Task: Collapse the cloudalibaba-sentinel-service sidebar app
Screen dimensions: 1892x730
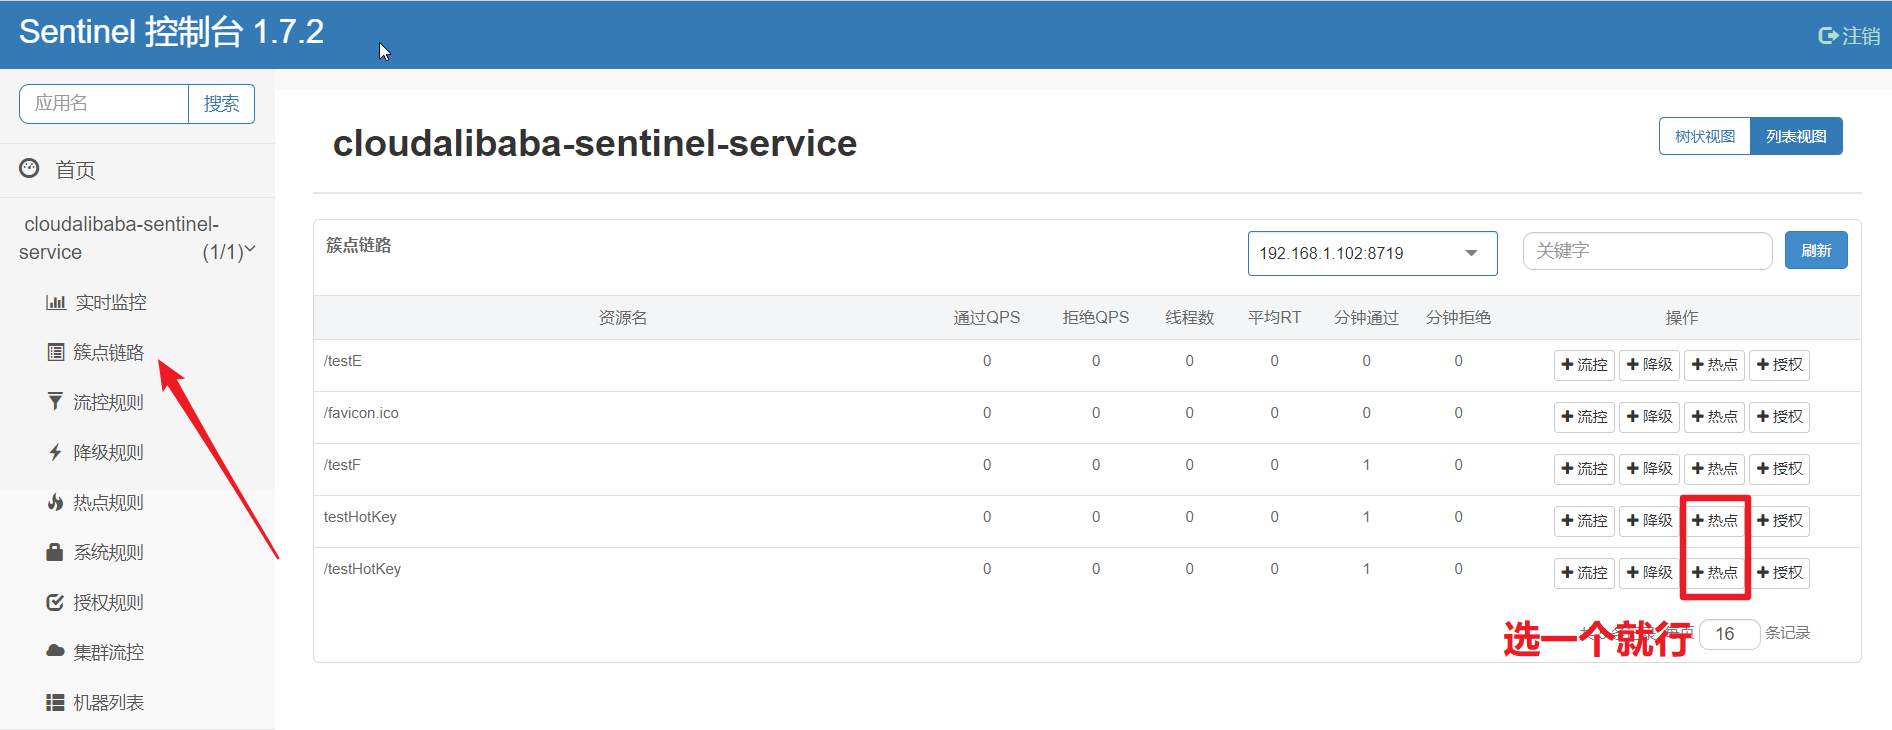Action: tap(250, 250)
